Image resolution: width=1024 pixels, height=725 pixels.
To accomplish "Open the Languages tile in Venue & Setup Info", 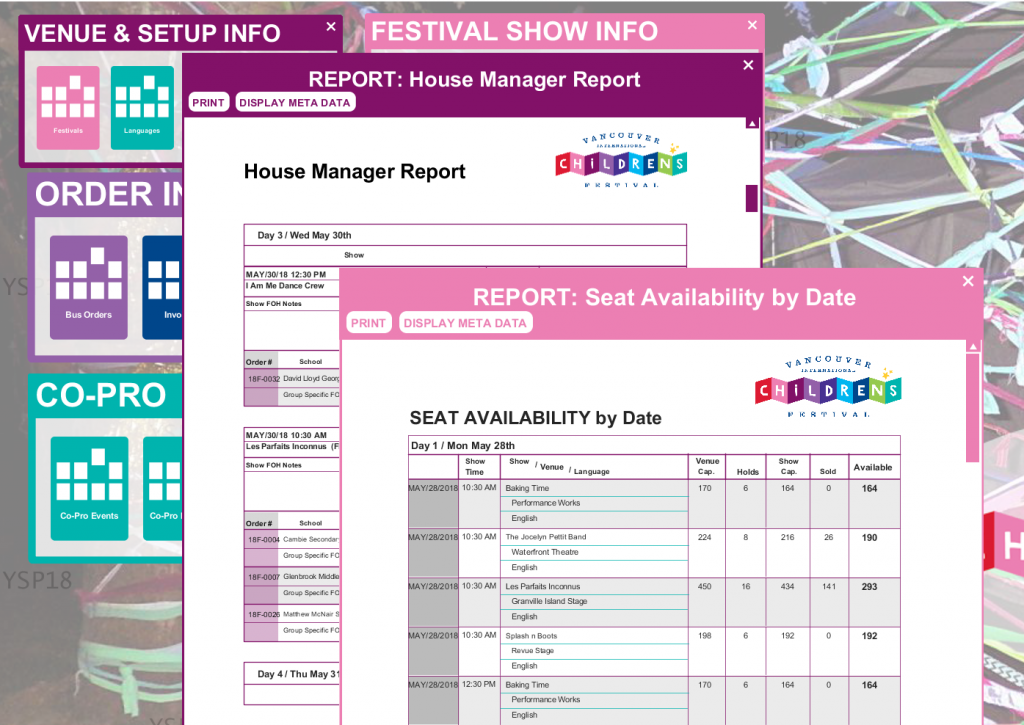I will (142, 108).
